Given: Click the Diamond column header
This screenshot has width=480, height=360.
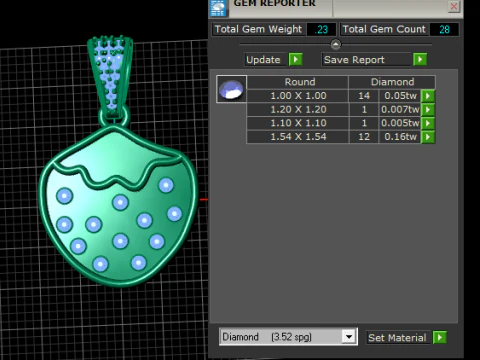Looking at the screenshot, I should tap(392, 82).
